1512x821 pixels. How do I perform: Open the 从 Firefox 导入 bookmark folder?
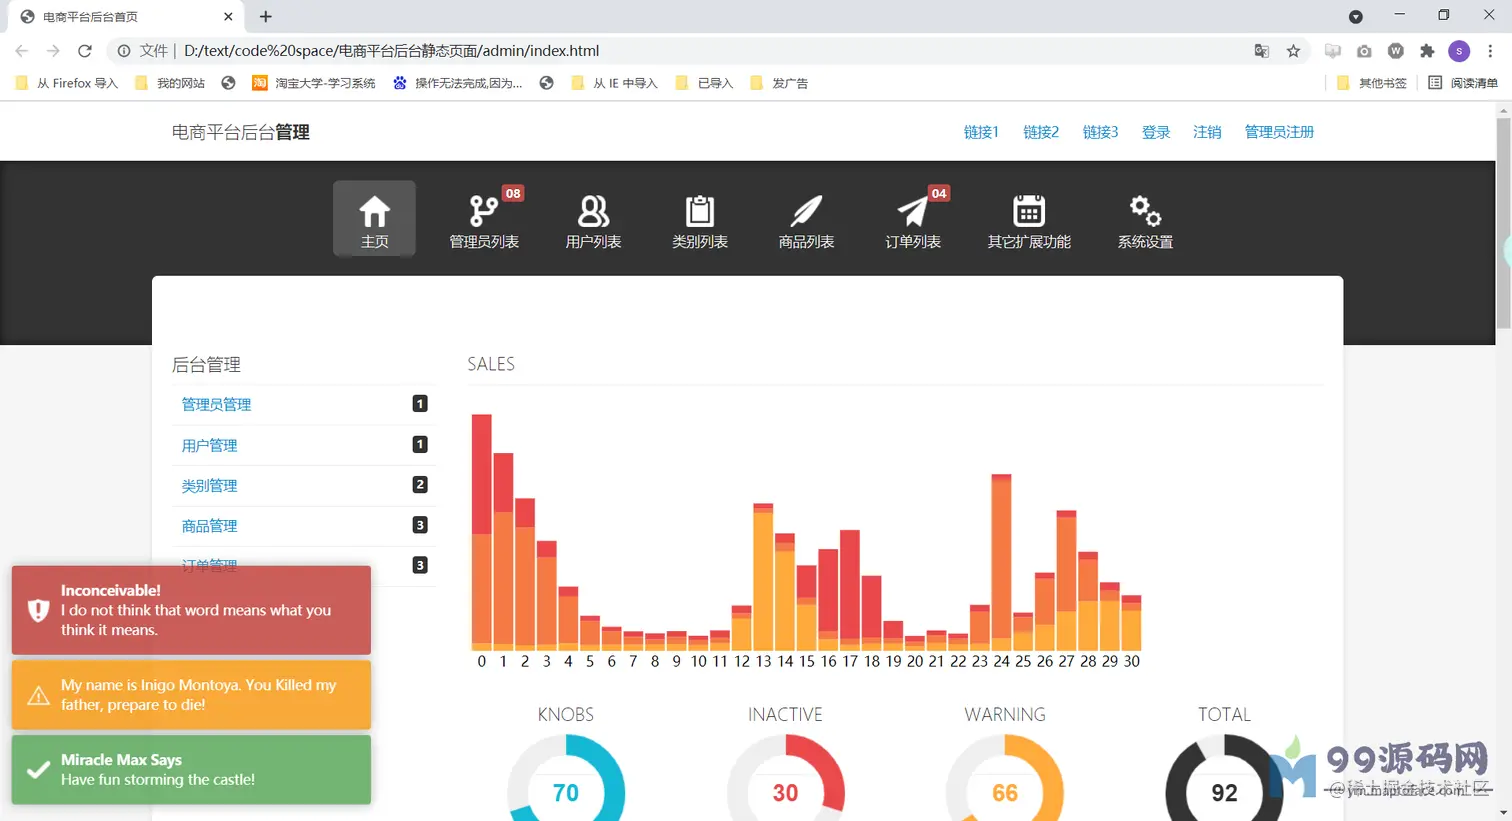click(67, 83)
